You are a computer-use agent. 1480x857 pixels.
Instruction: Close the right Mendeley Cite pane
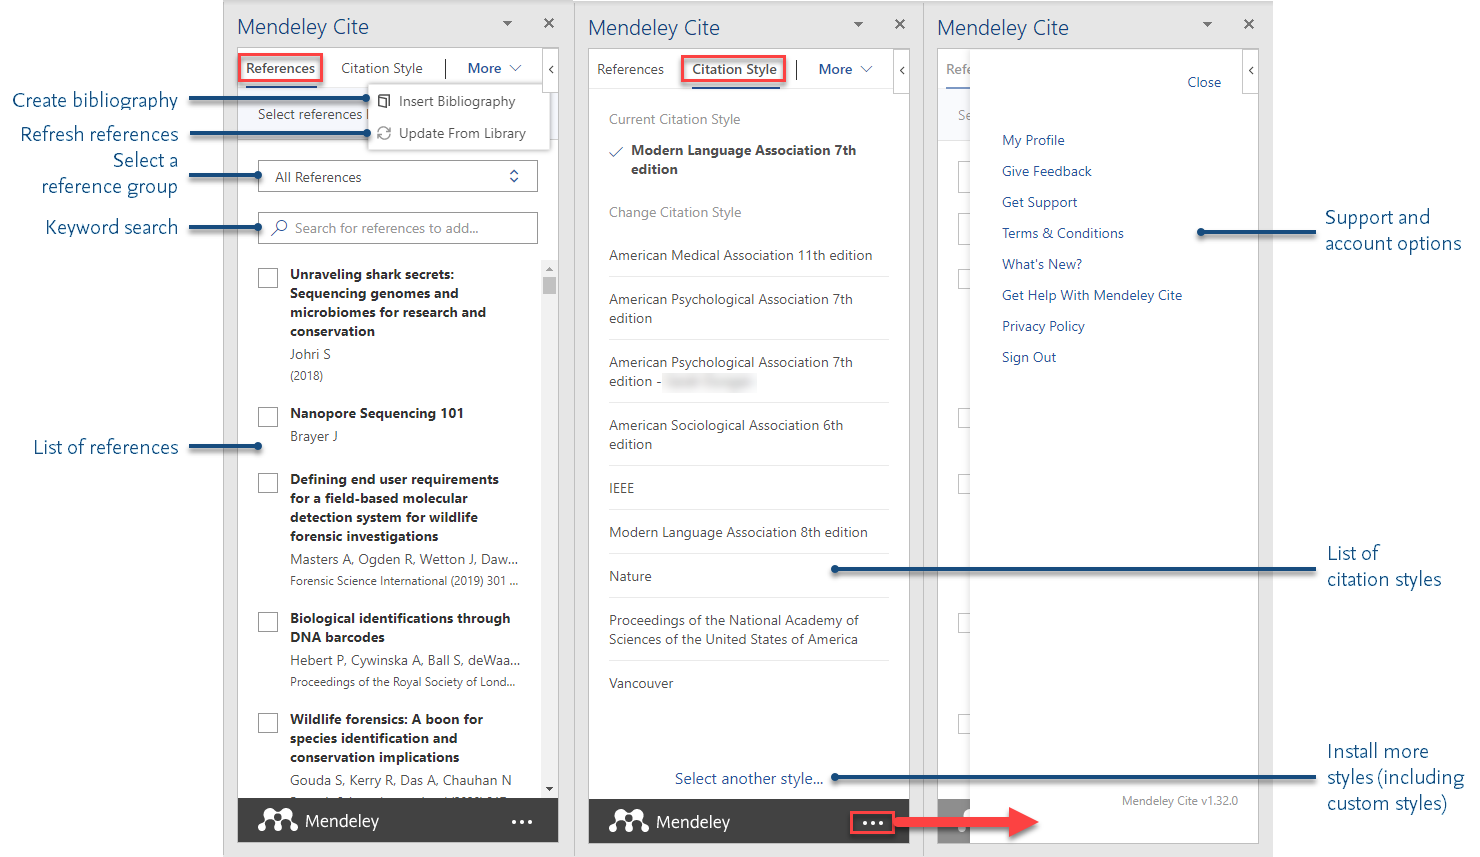pos(1249,24)
